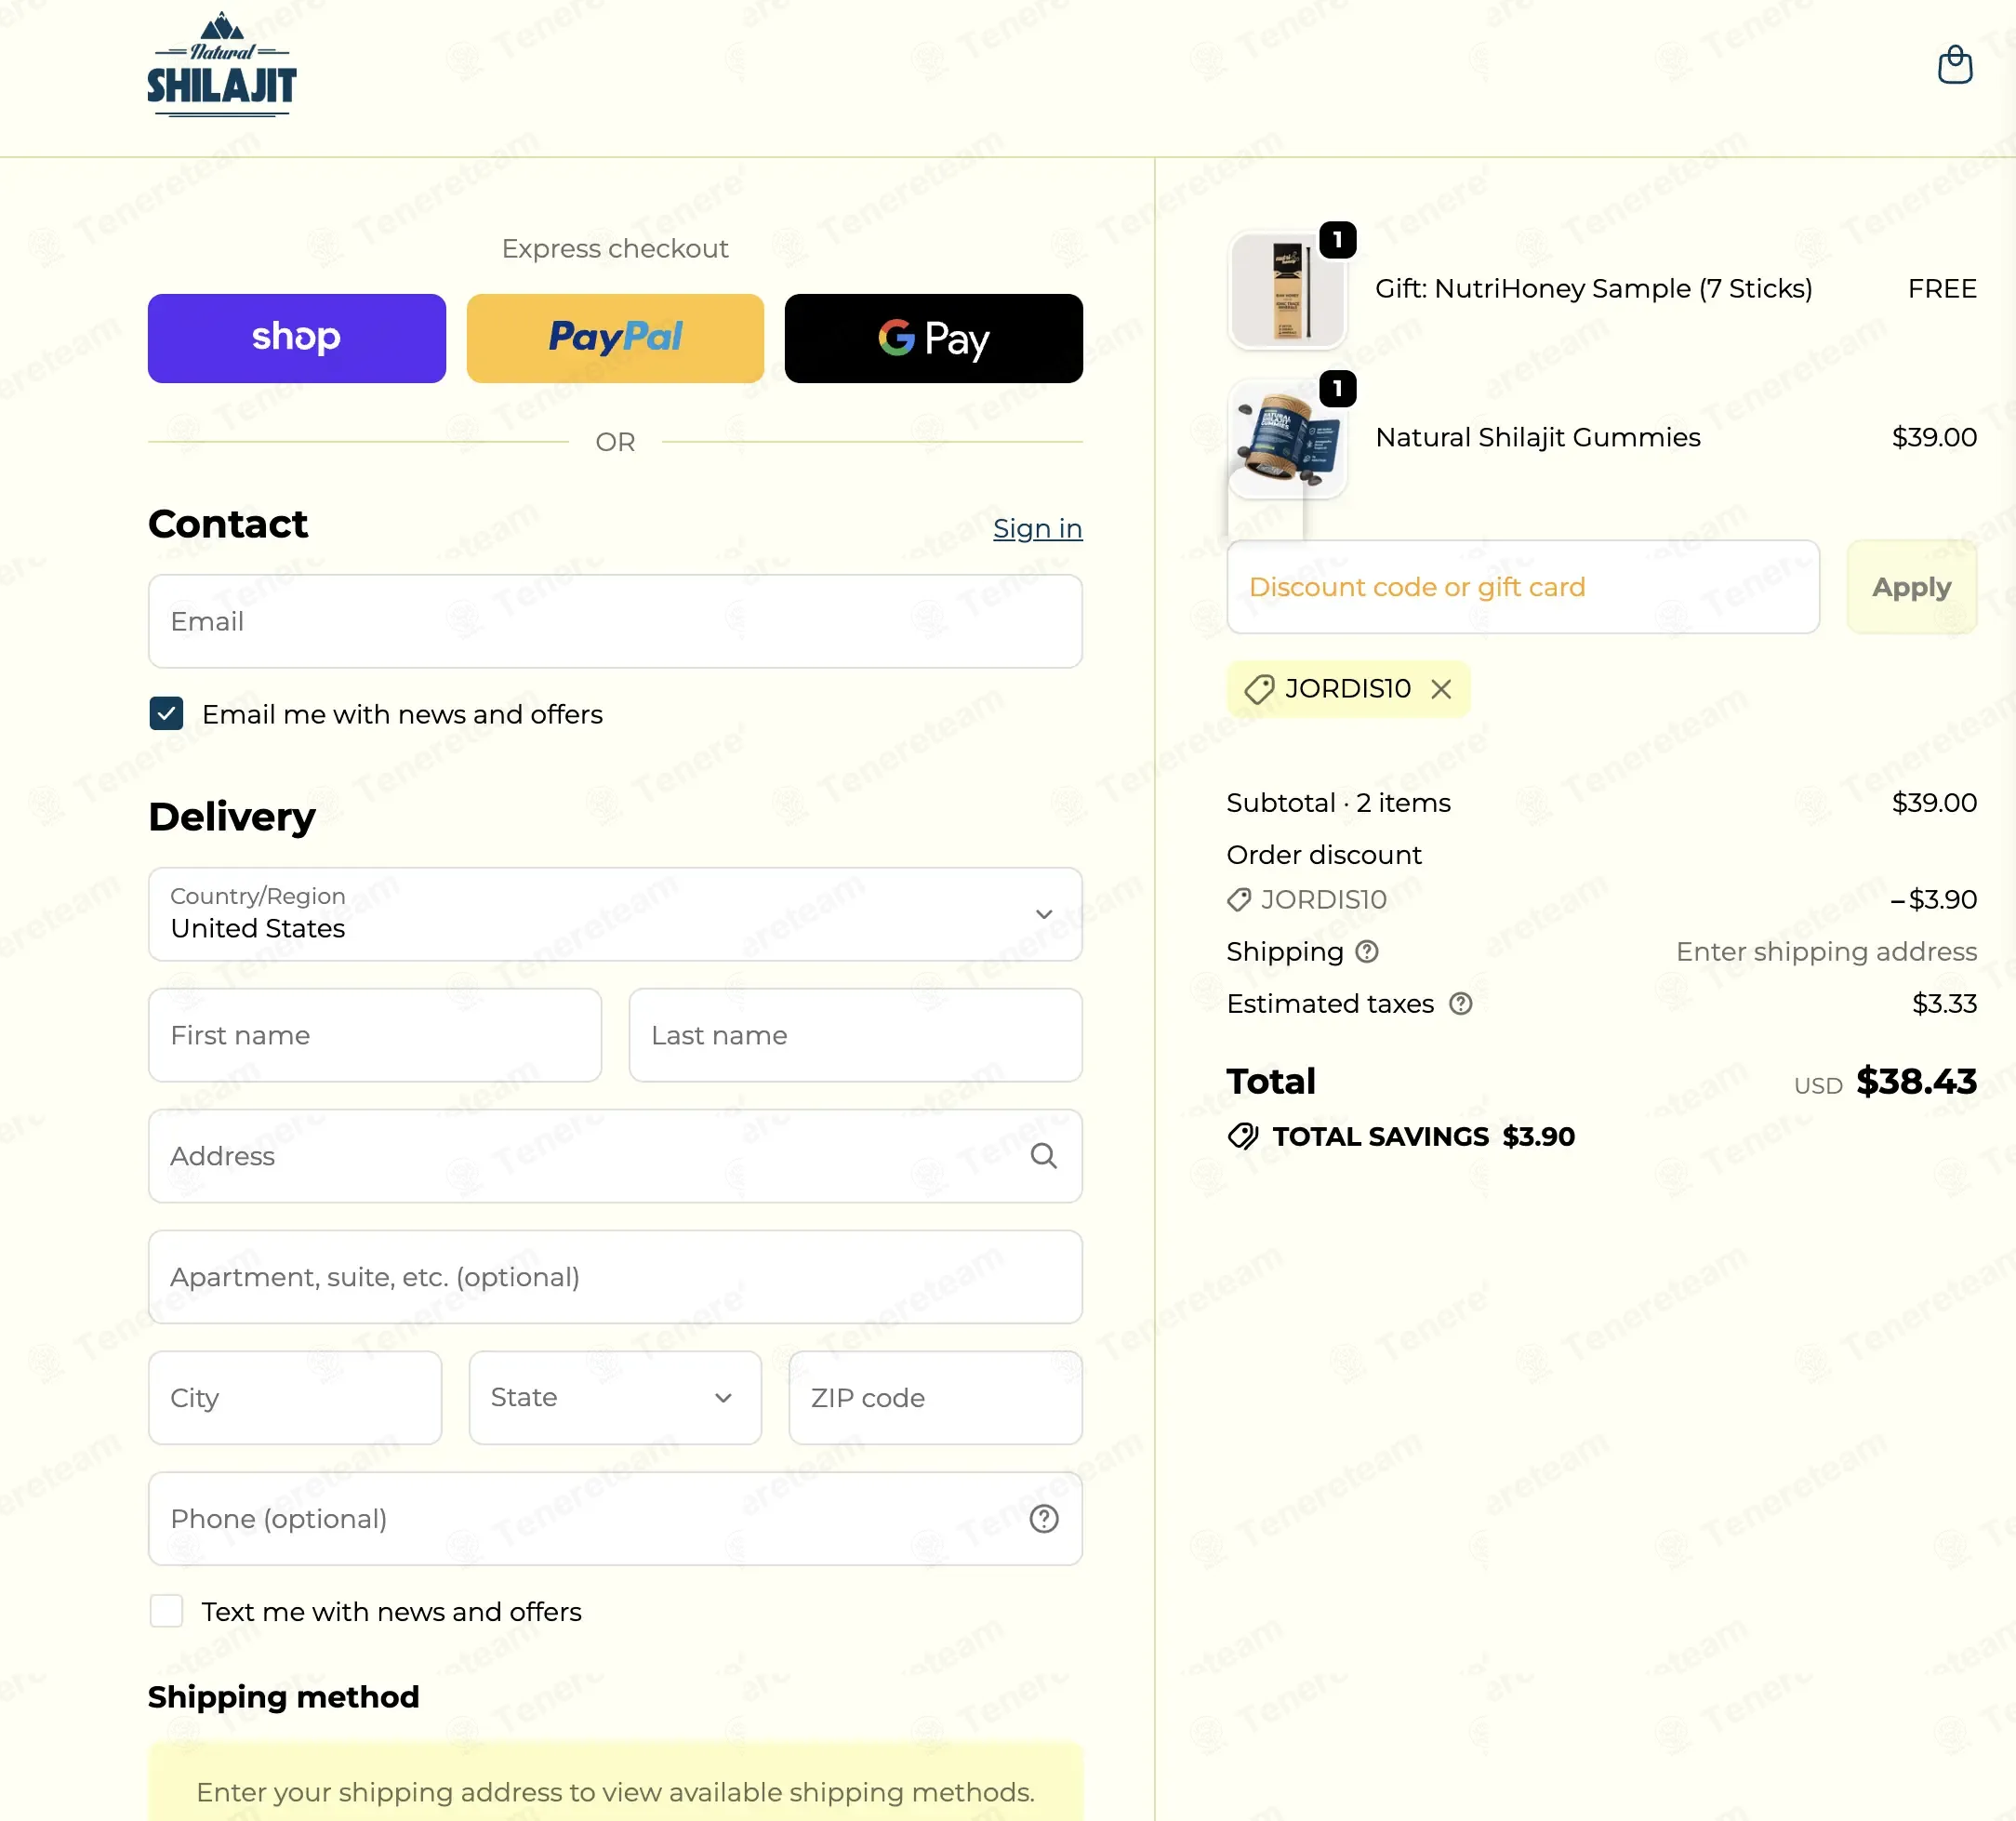Click the tag icon on JORDIS10 chip

click(x=1258, y=689)
